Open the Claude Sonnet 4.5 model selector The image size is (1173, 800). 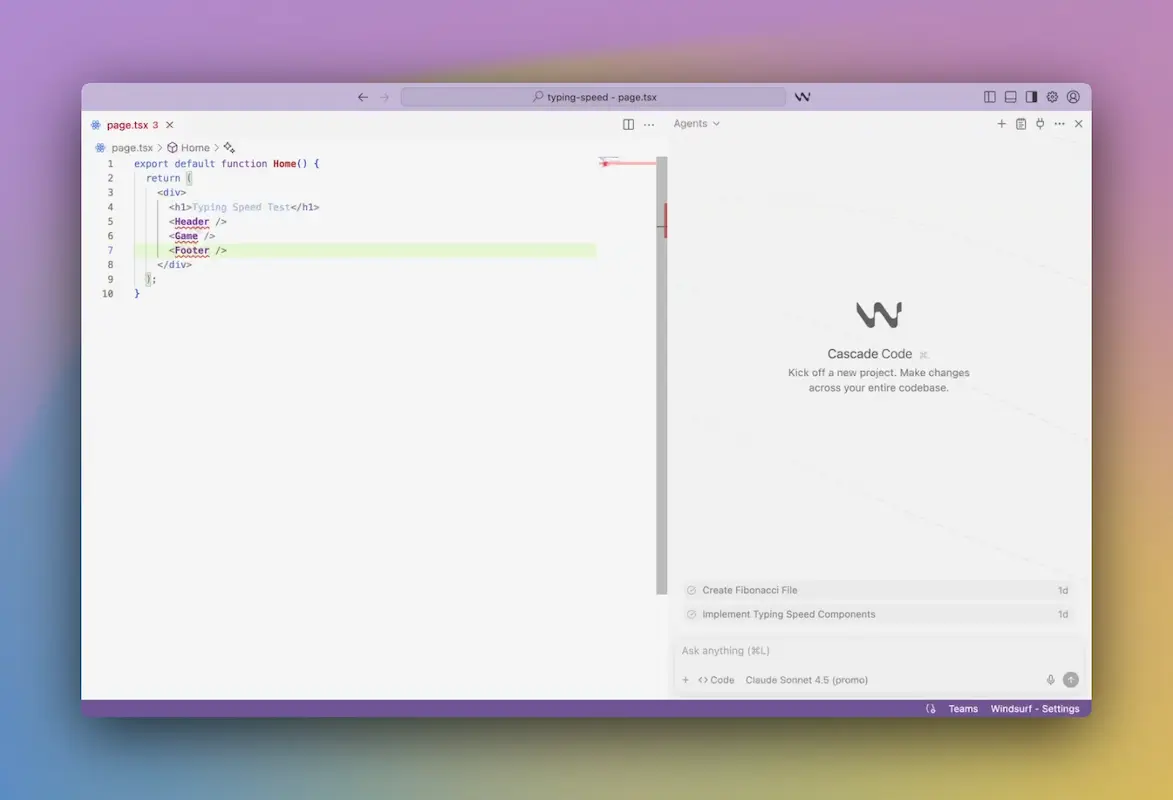[x=806, y=680]
